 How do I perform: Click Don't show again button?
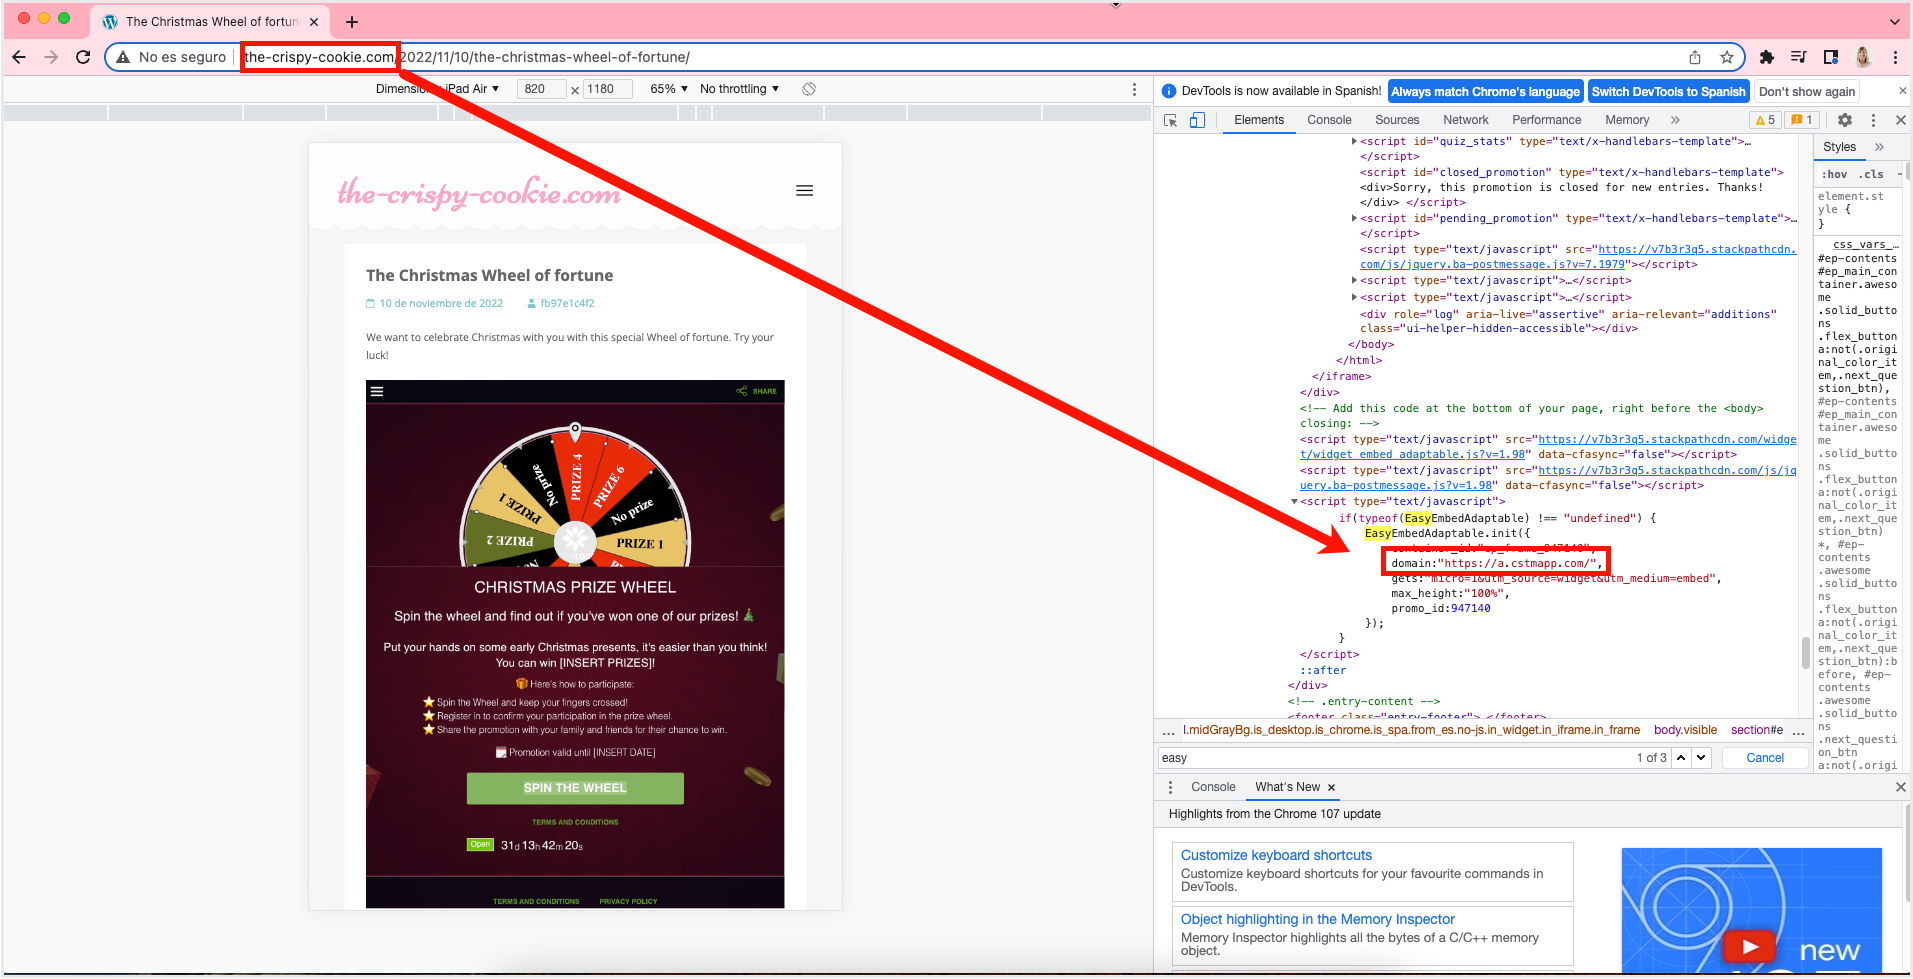coord(1807,92)
